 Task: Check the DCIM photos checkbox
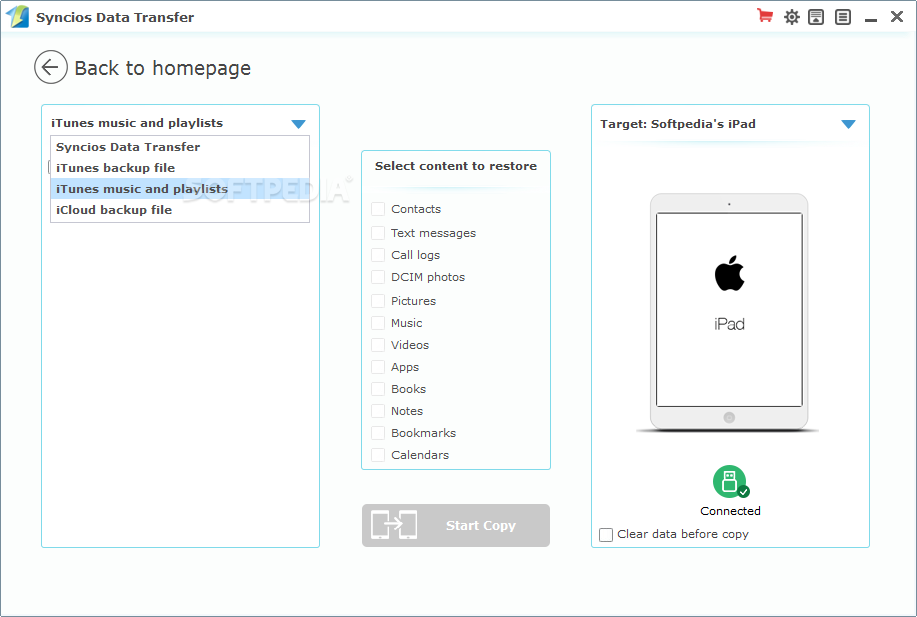tap(378, 277)
